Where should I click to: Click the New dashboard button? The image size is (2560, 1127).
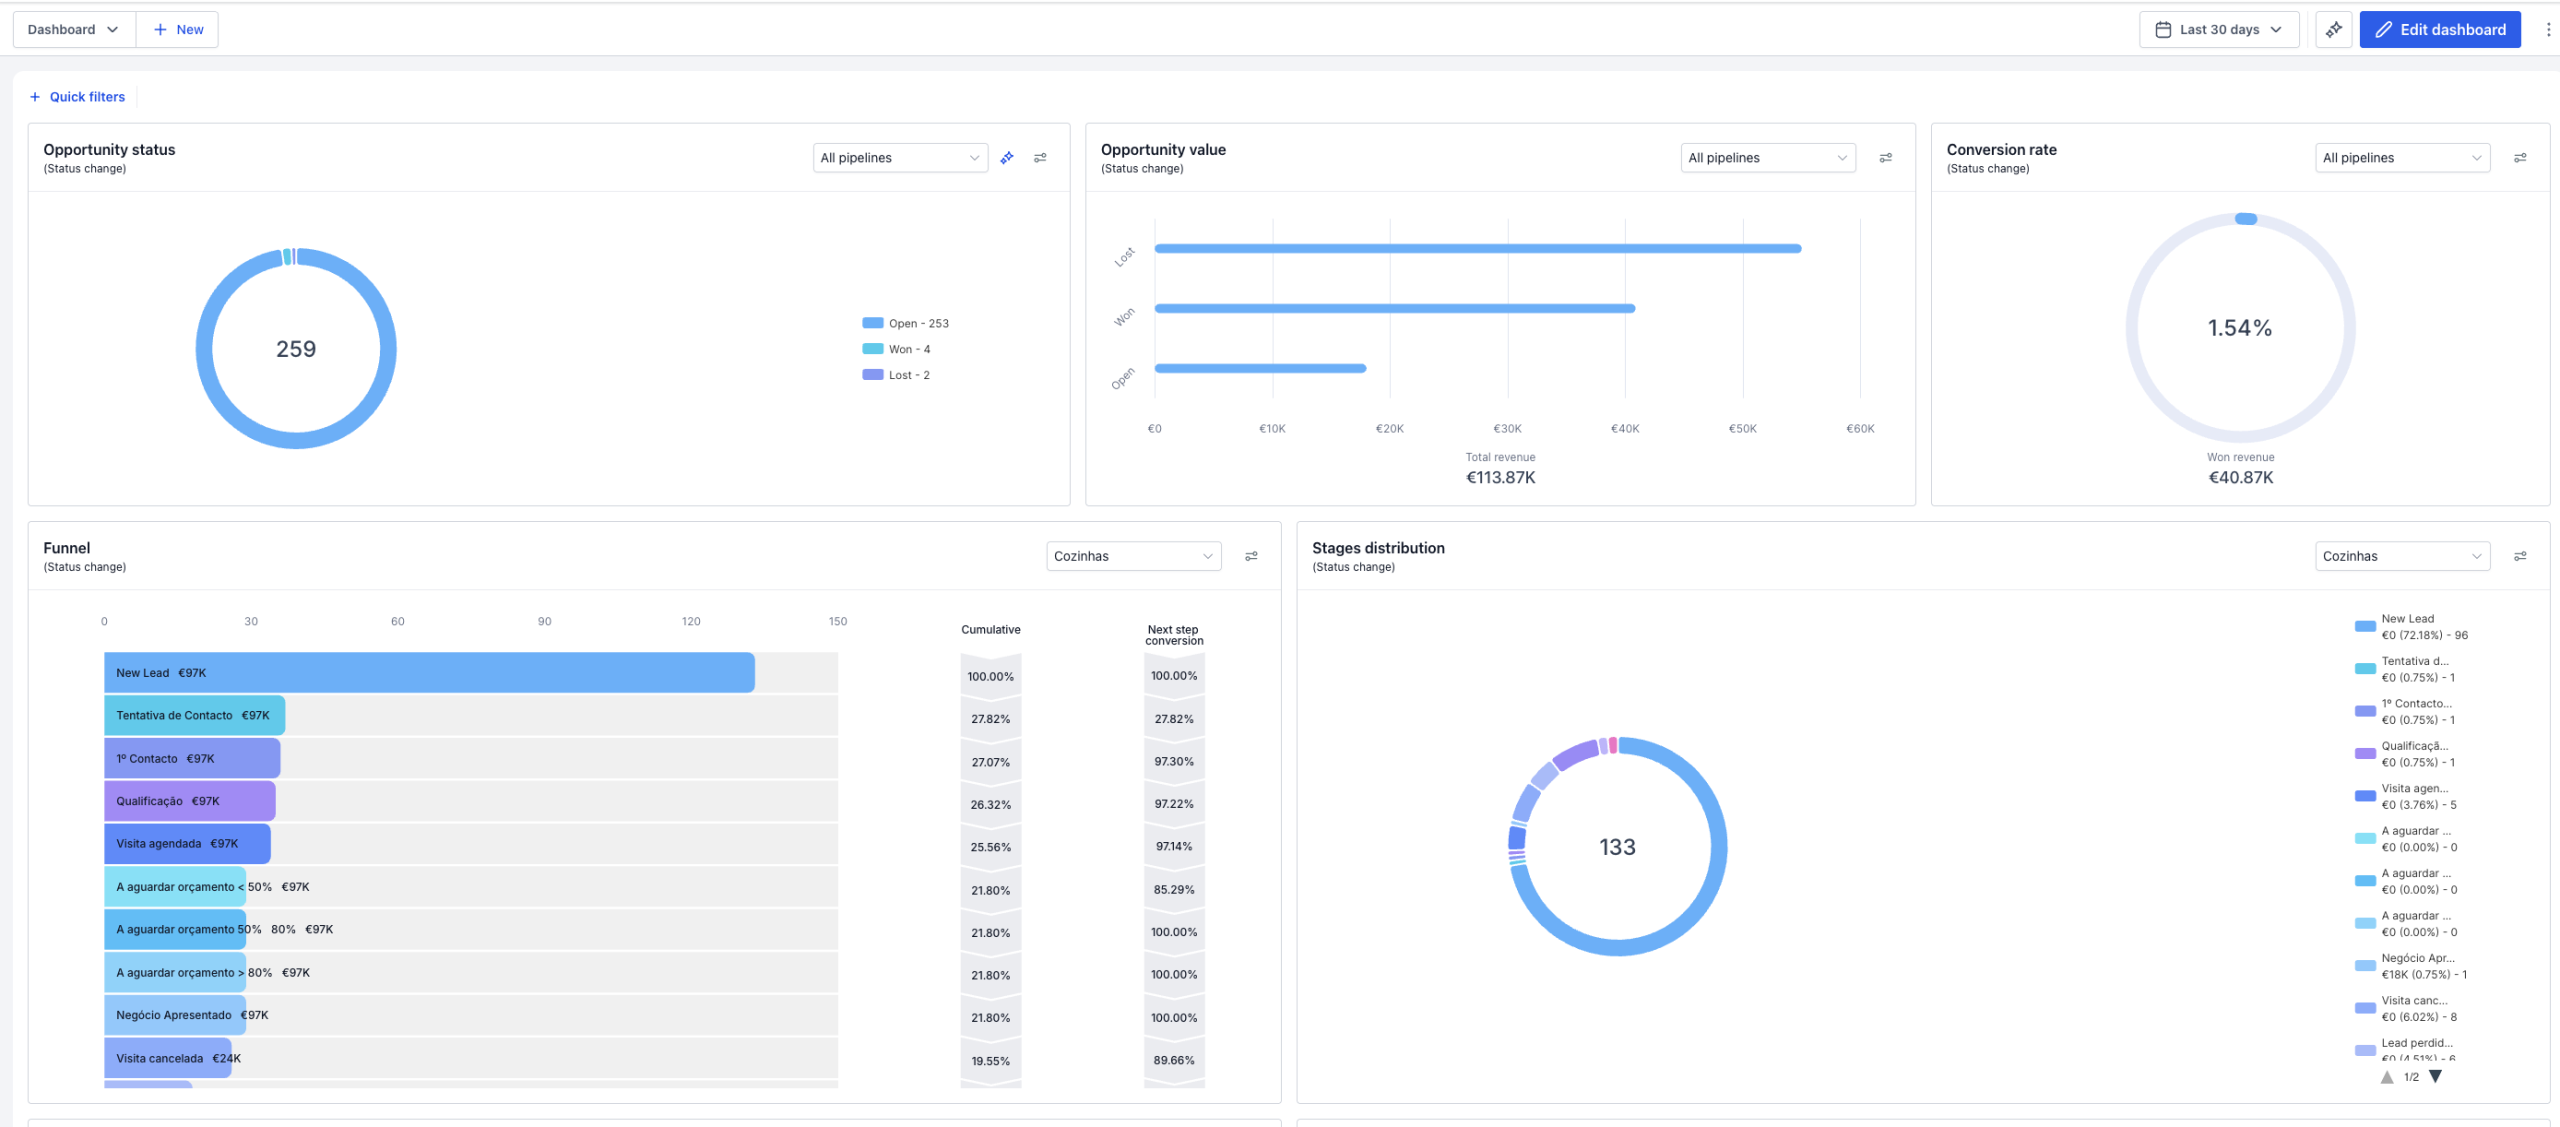coord(178,30)
